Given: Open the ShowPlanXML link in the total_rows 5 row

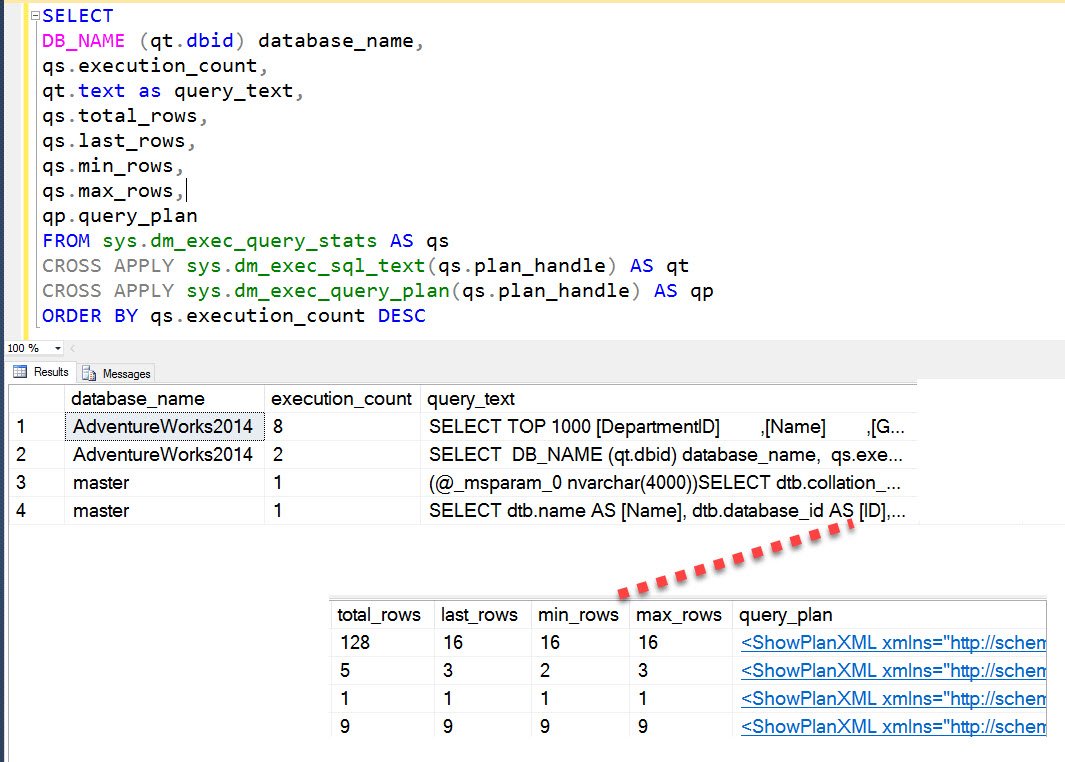Looking at the screenshot, I should [x=893, y=670].
